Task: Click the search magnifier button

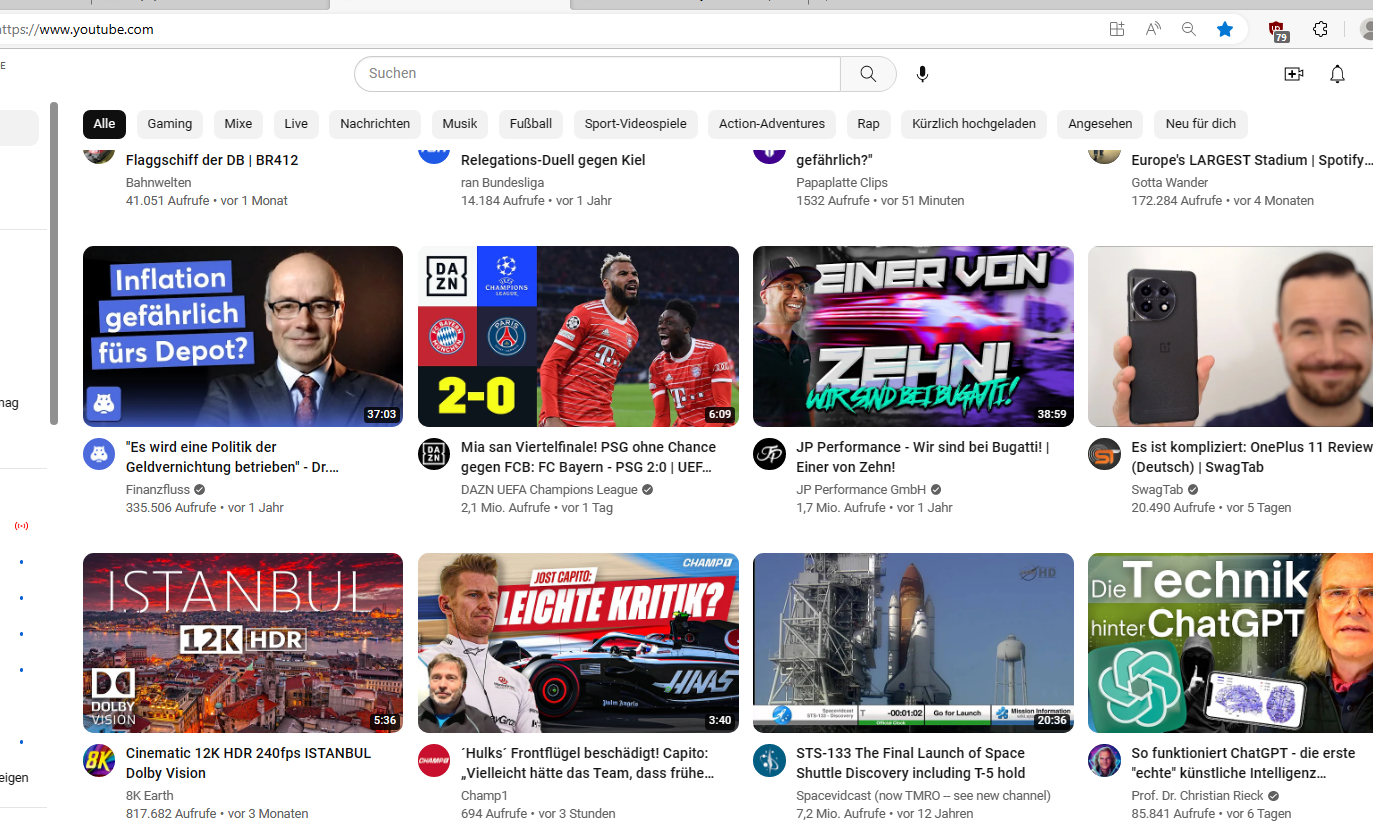Action: (868, 74)
